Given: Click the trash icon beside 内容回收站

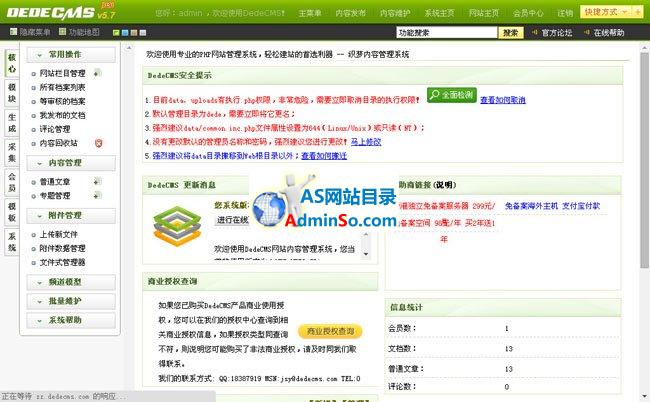Looking at the screenshot, I should [98, 143].
